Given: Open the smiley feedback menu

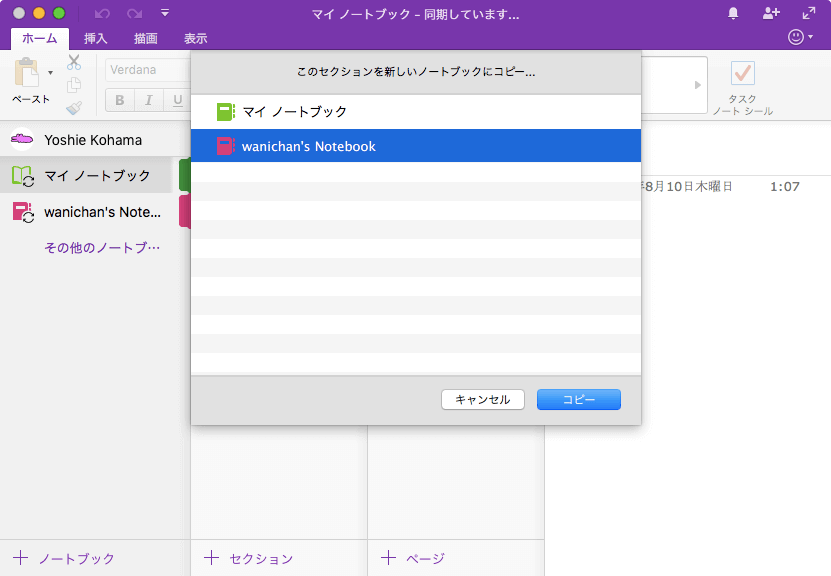Looking at the screenshot, I should (x=800, y=37).
